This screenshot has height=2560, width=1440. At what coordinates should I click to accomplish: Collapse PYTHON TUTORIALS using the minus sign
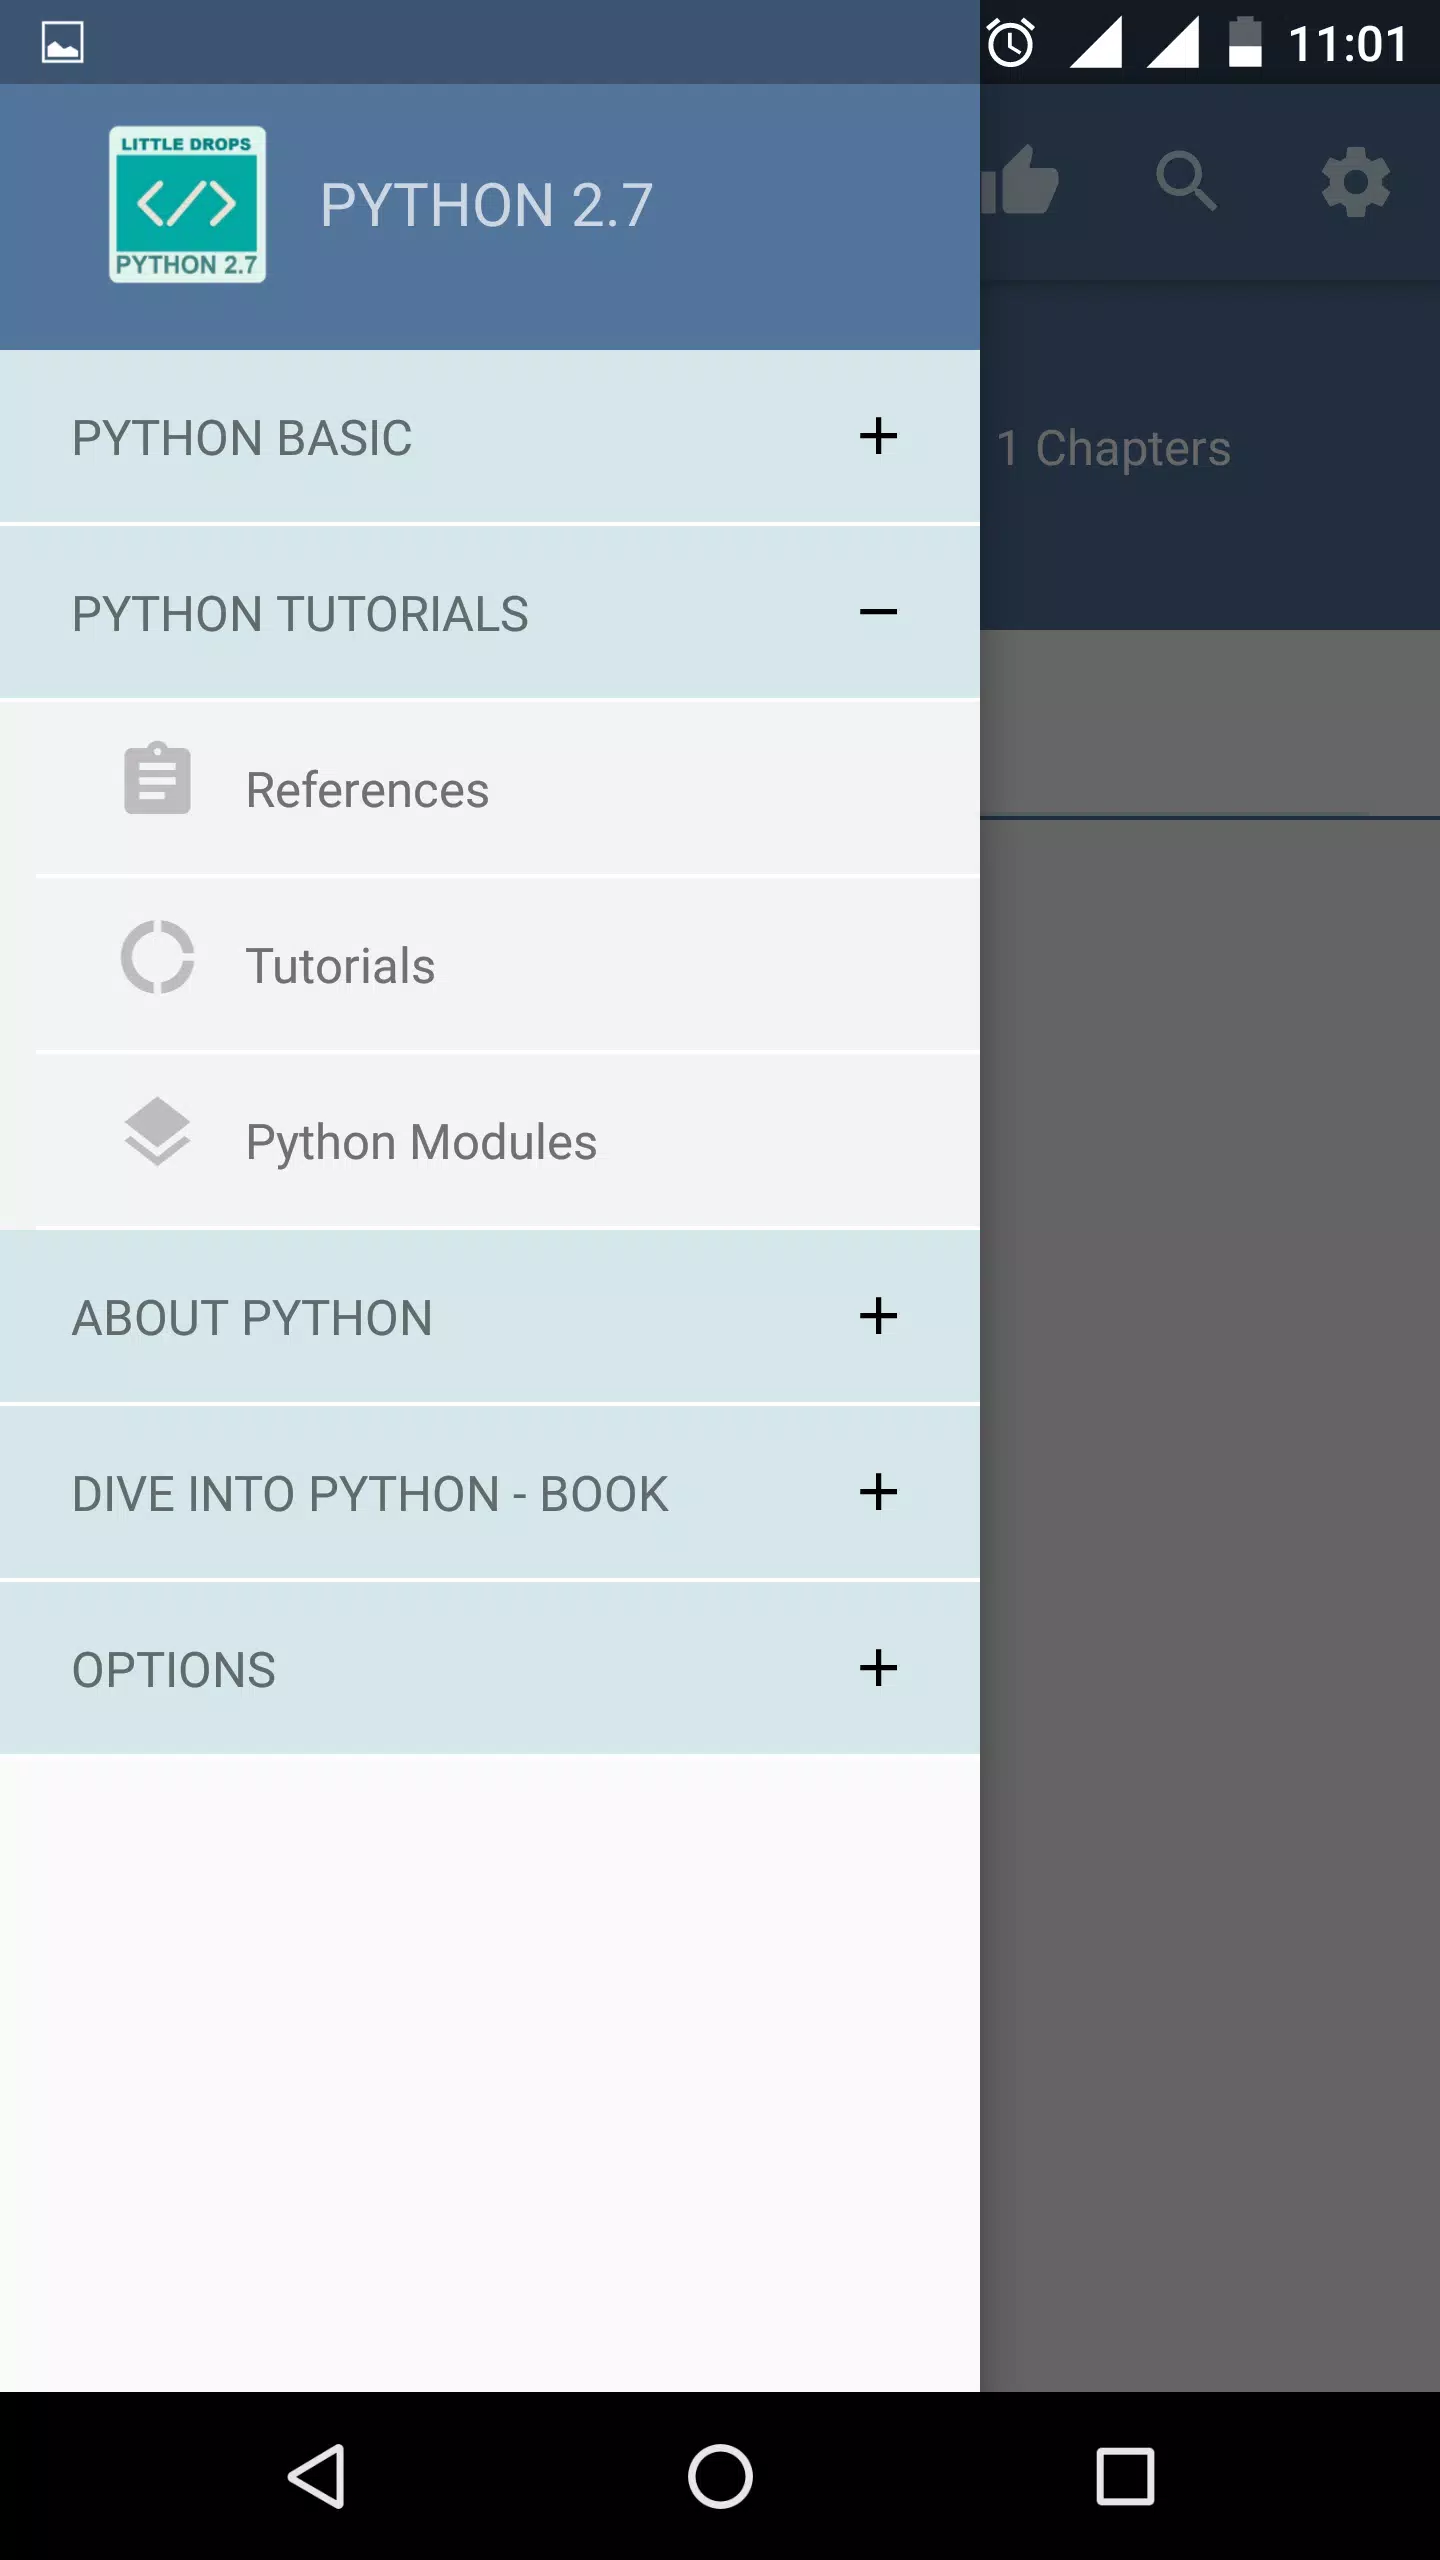click(x=878, y=612)
